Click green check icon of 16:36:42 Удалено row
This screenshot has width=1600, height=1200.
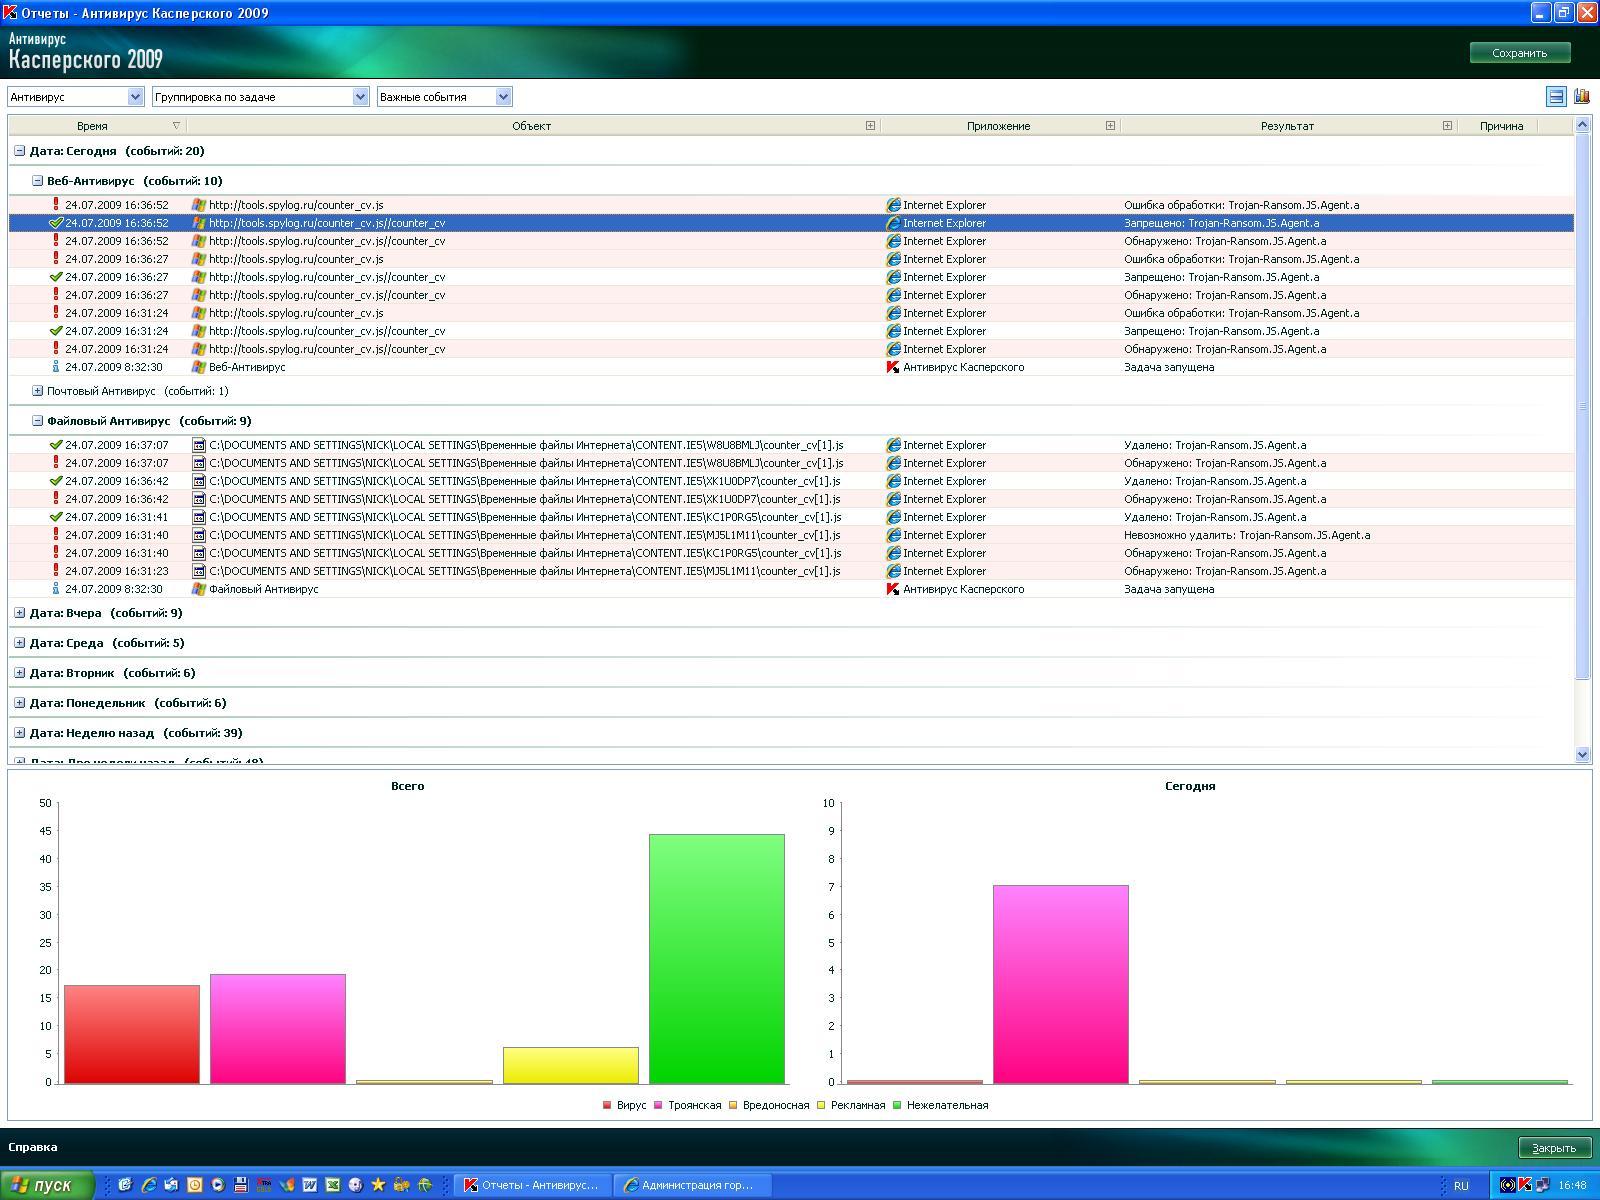tap(56, 481)
